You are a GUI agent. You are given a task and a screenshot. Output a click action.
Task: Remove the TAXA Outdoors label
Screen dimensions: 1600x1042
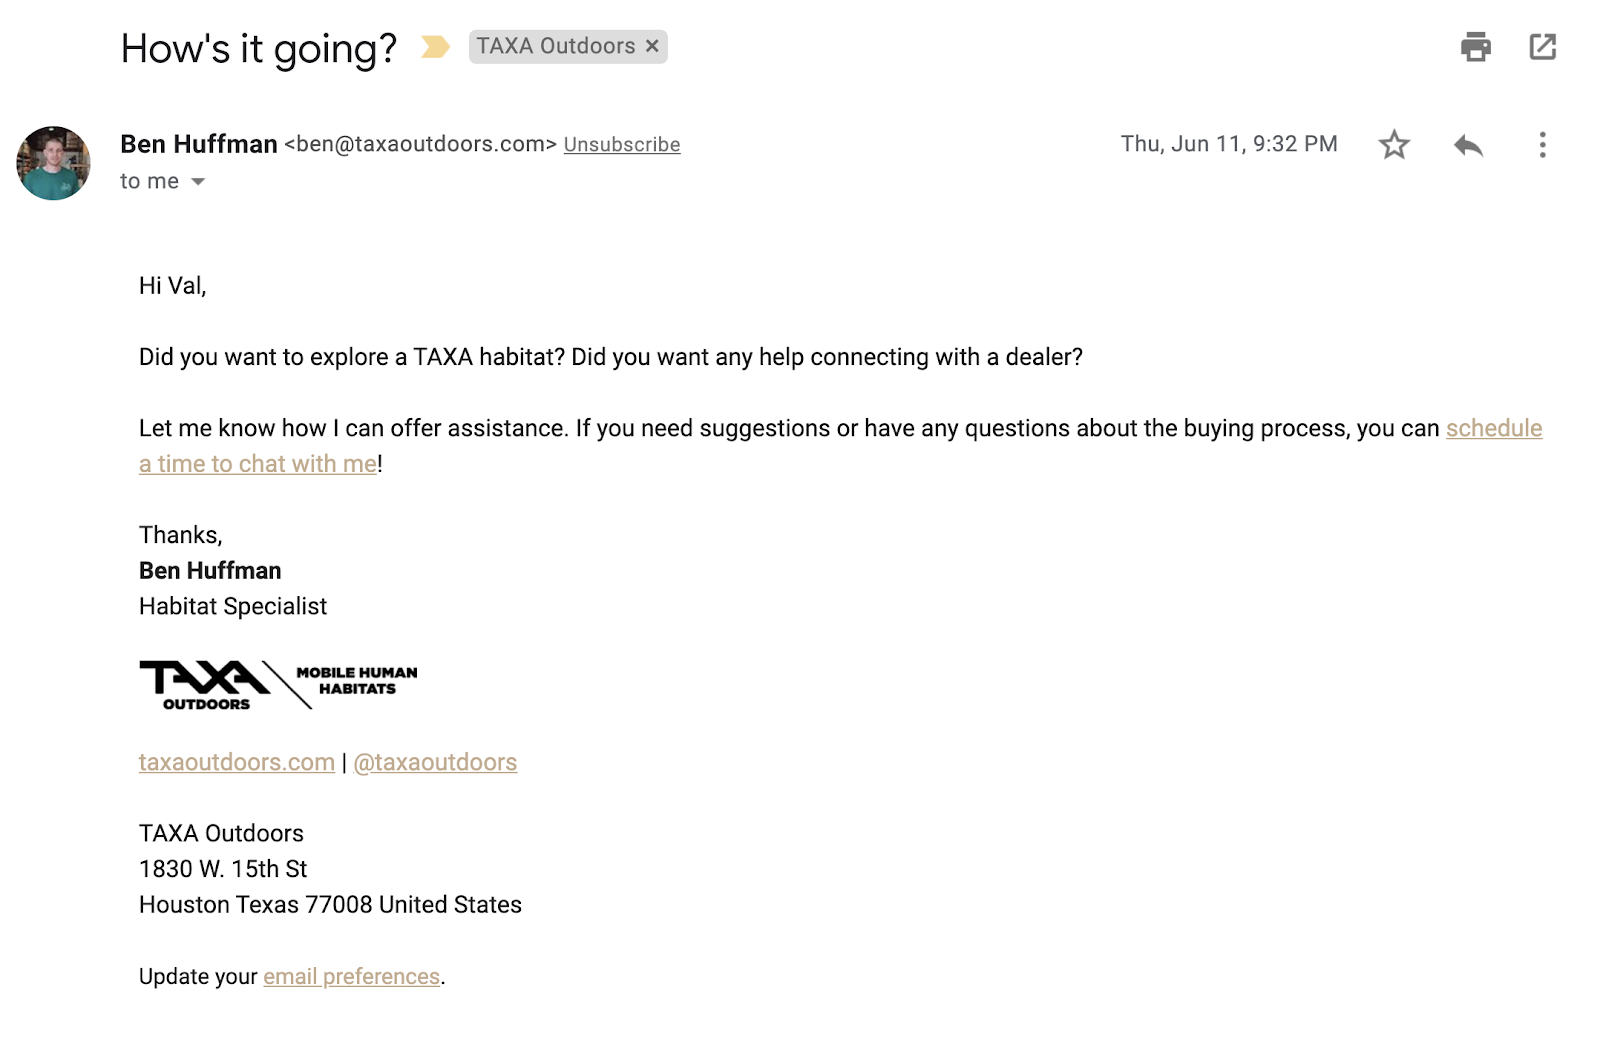point(652,46)
